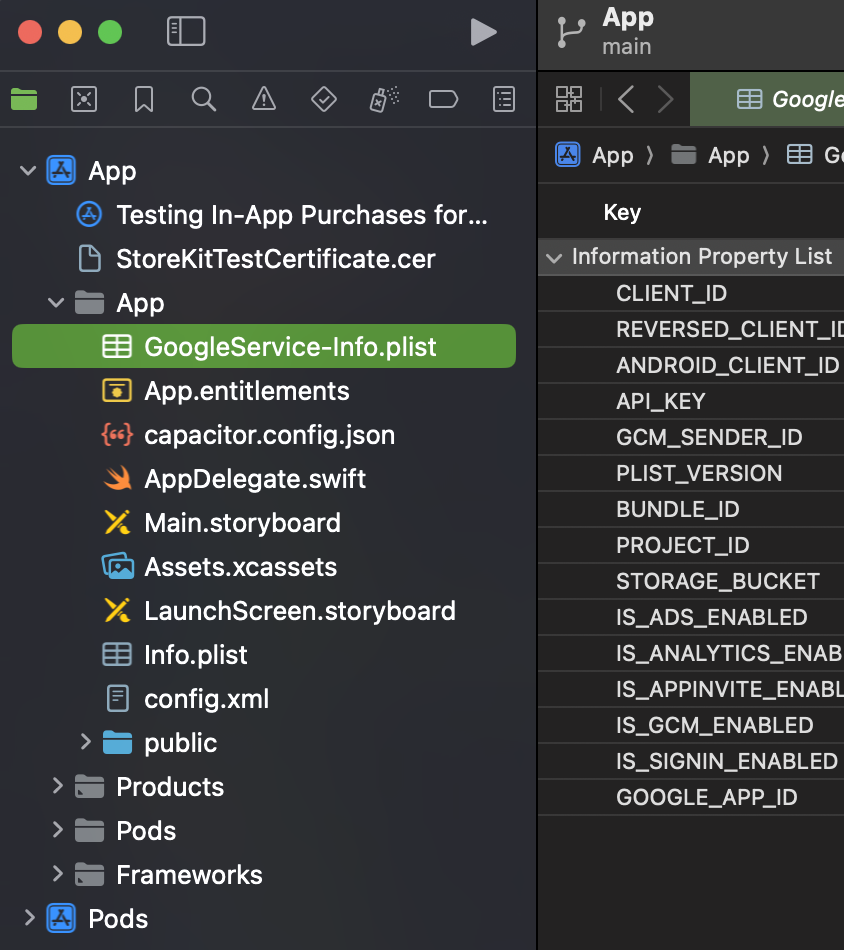Expand the Products group
This screenshot has width=844, height=950.
click(x=58, y=787)
